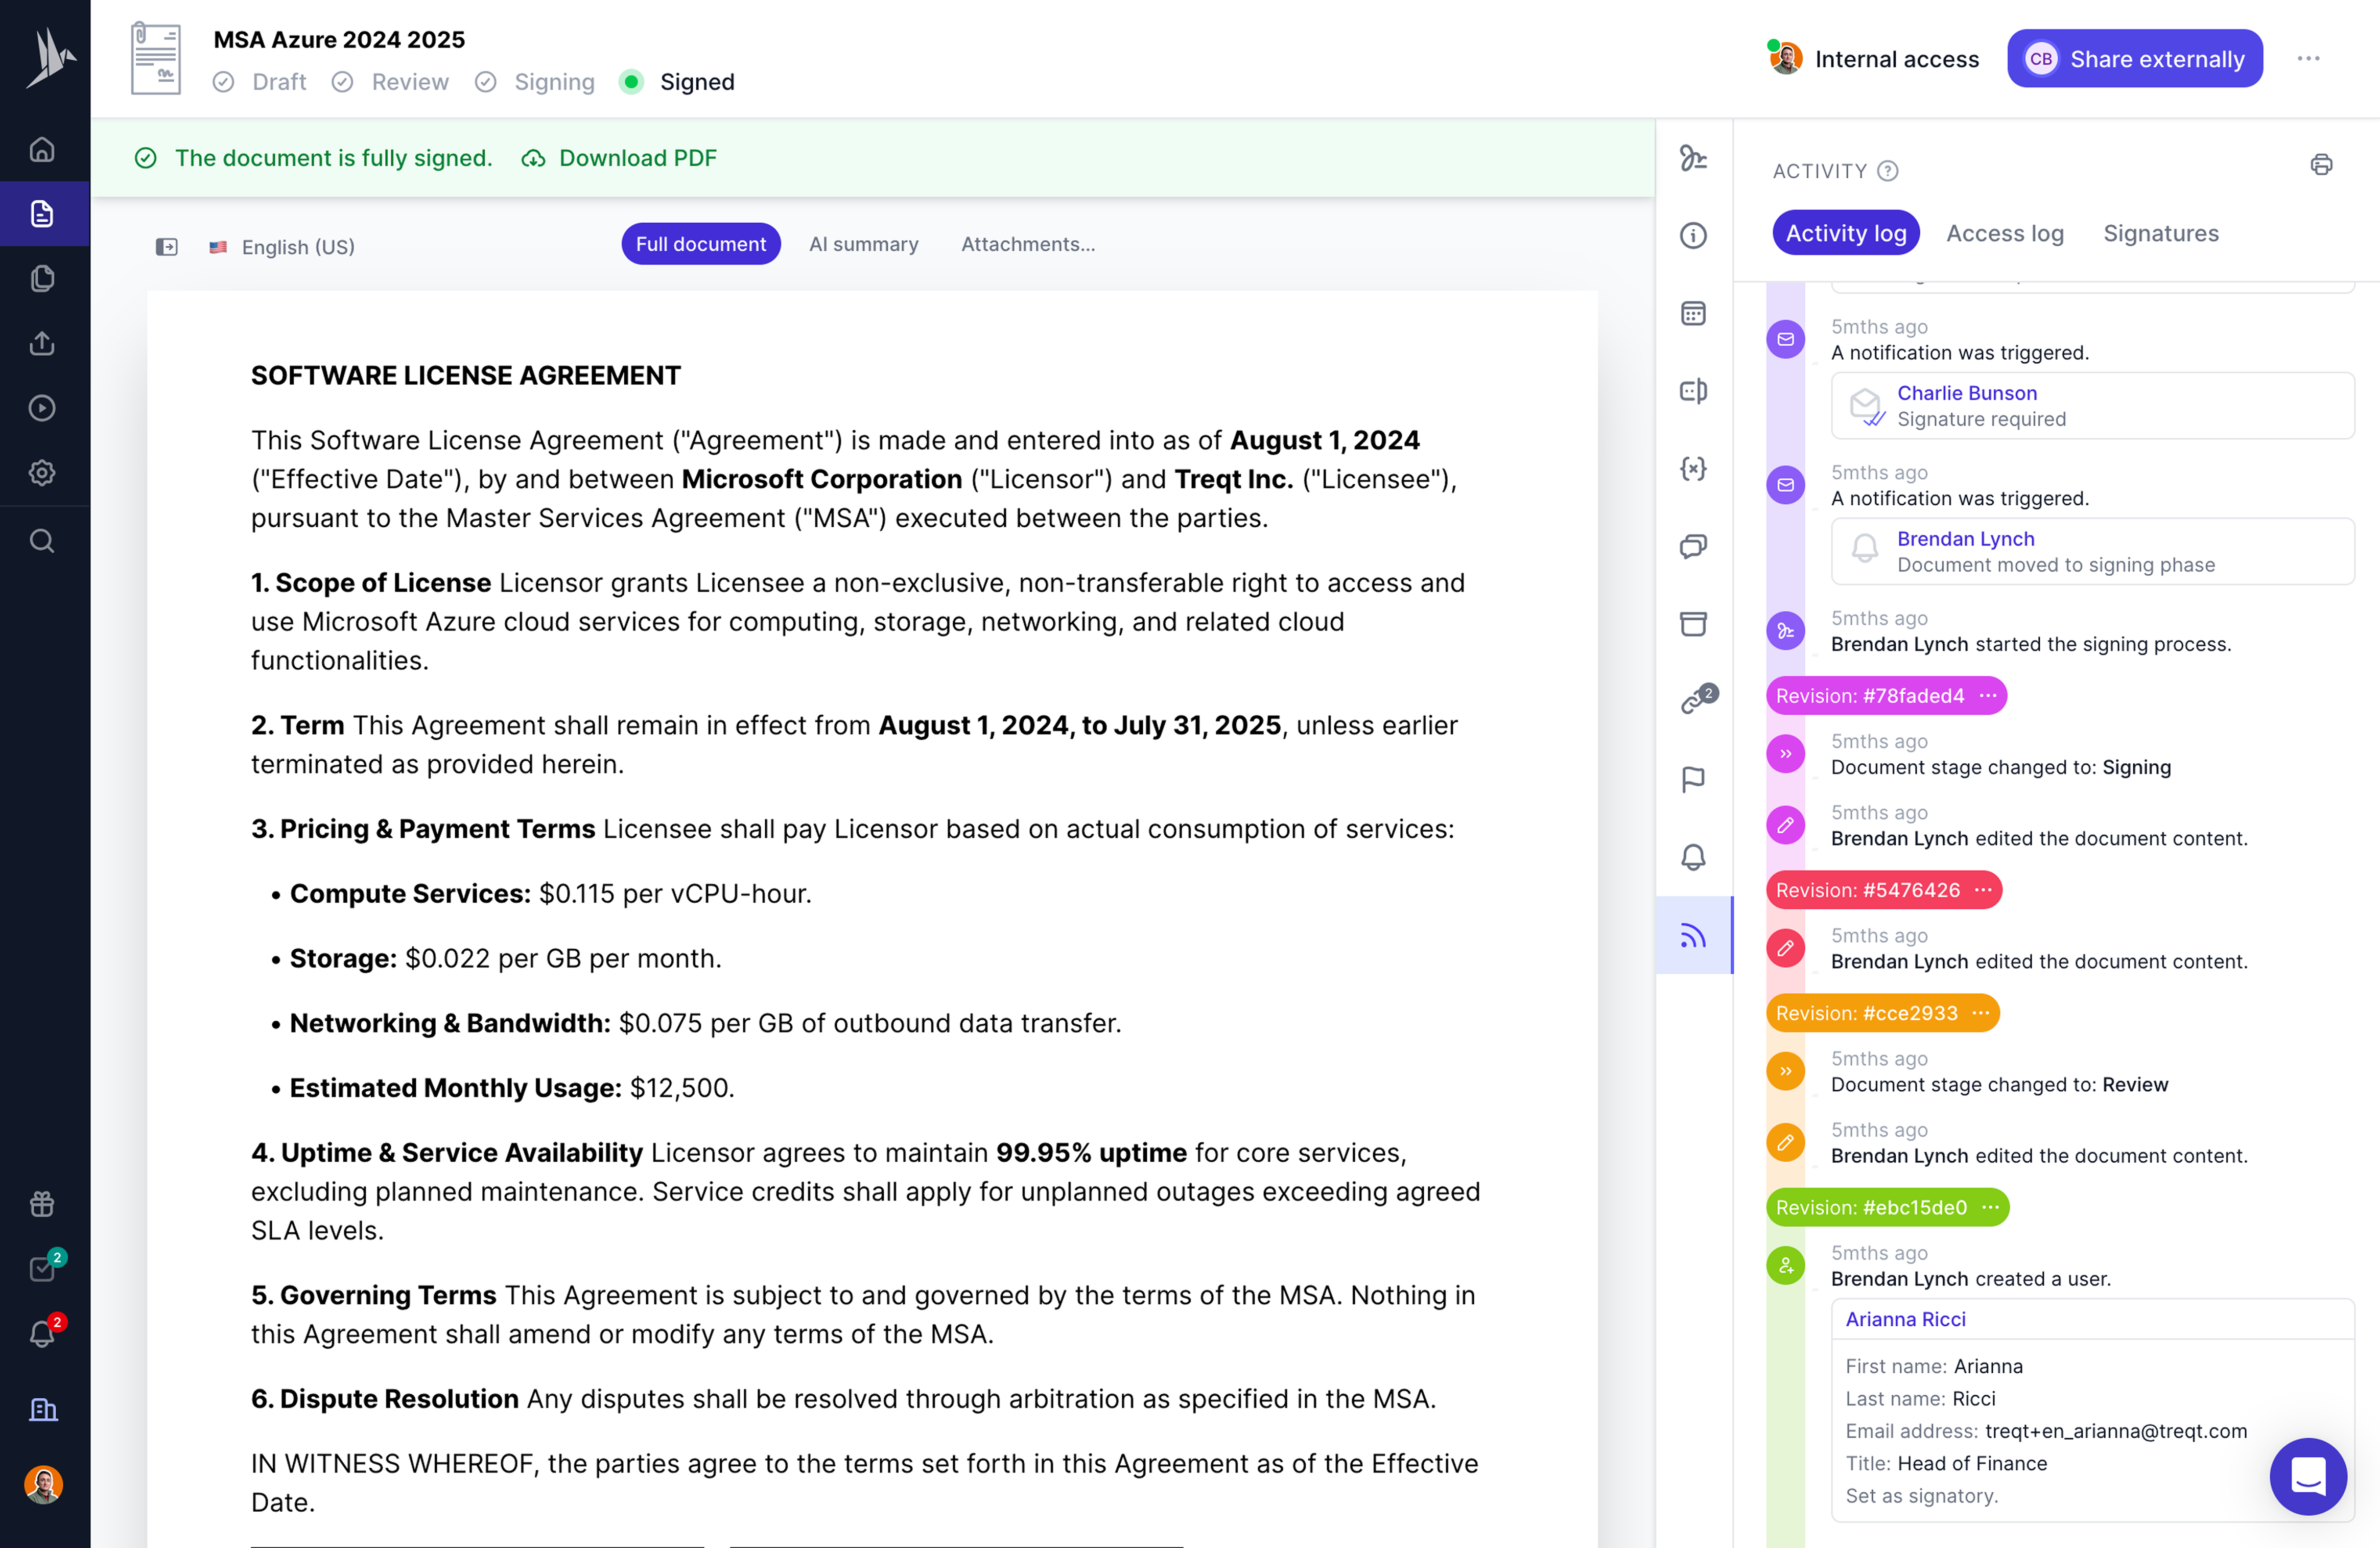Open the chat support bubble
The image size is (2380, 1548).
(2307, 1476)
